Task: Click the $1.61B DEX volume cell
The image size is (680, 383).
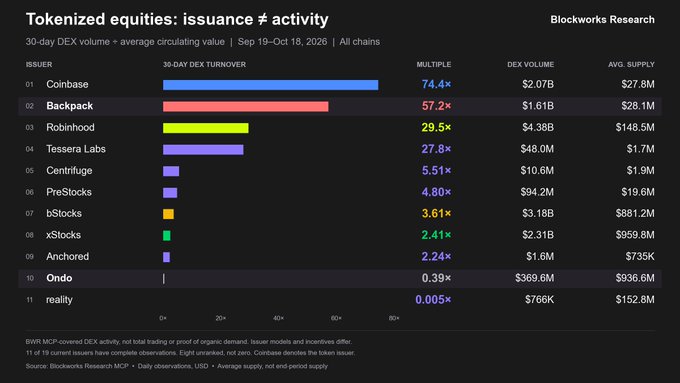Action: point(538,106)
